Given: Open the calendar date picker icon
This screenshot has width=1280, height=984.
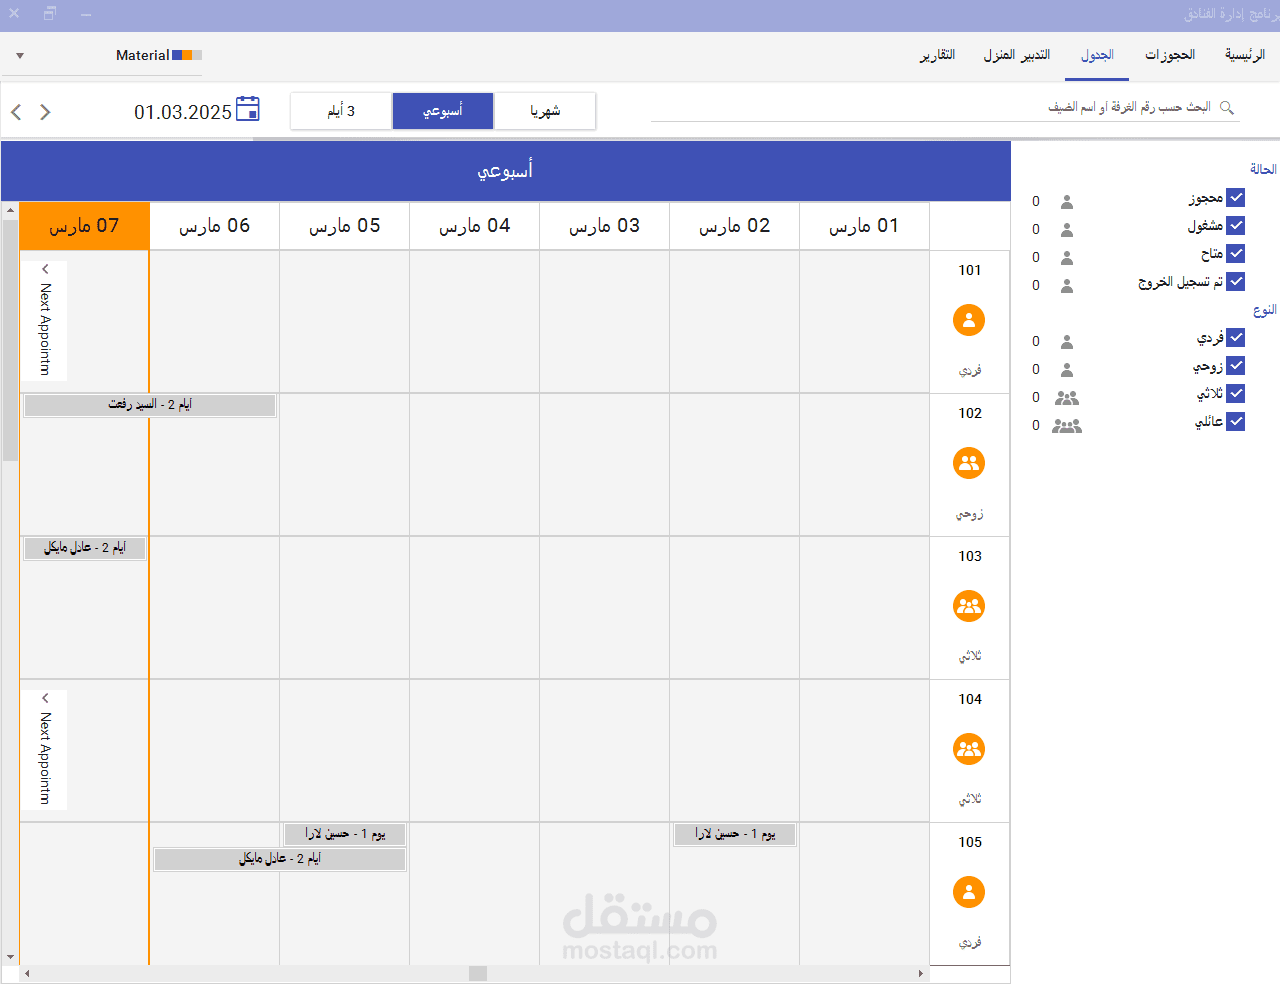Looking at the screenshot, I should tap(248, 109).
